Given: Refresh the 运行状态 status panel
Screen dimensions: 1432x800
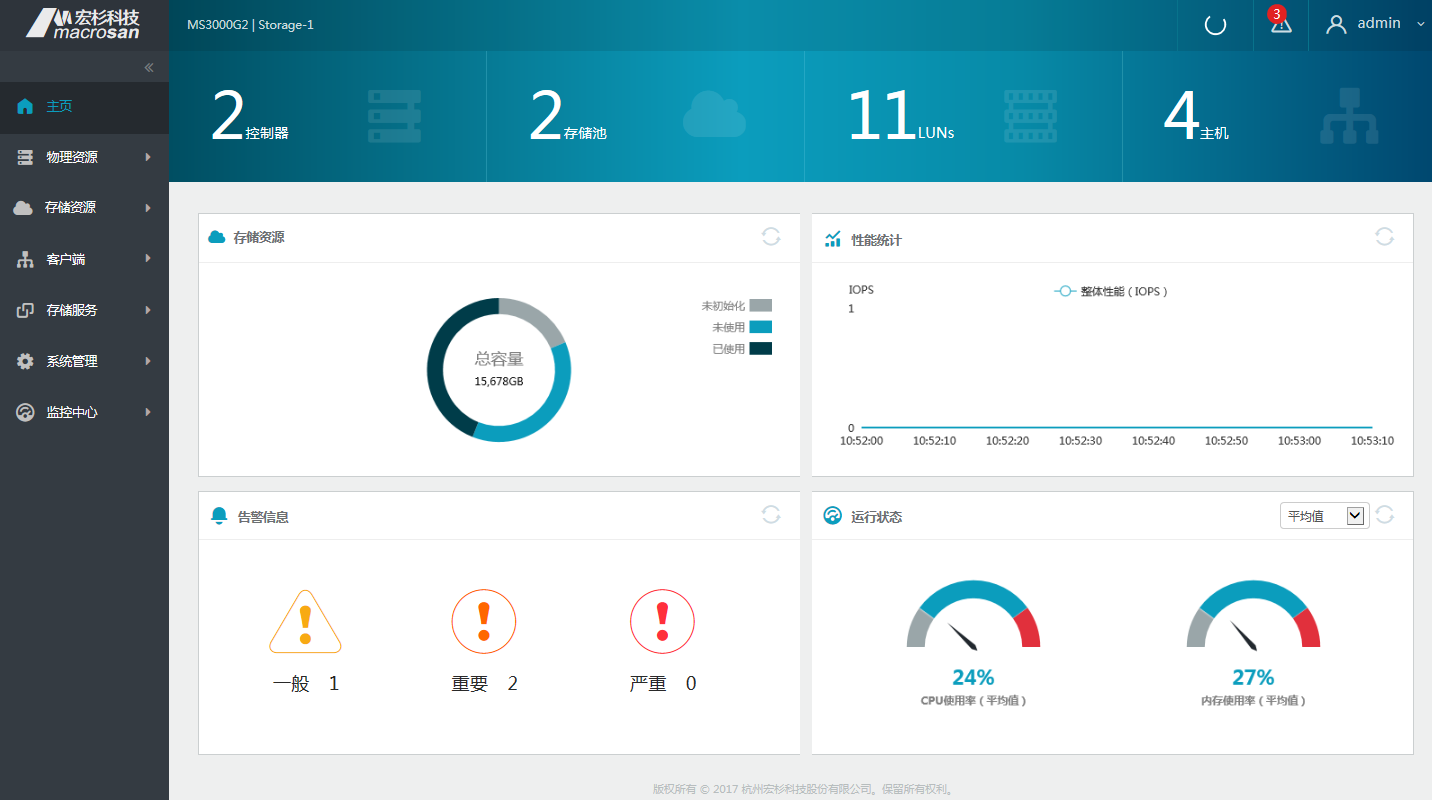Looking at the screenshot, I should point(1384,515).
